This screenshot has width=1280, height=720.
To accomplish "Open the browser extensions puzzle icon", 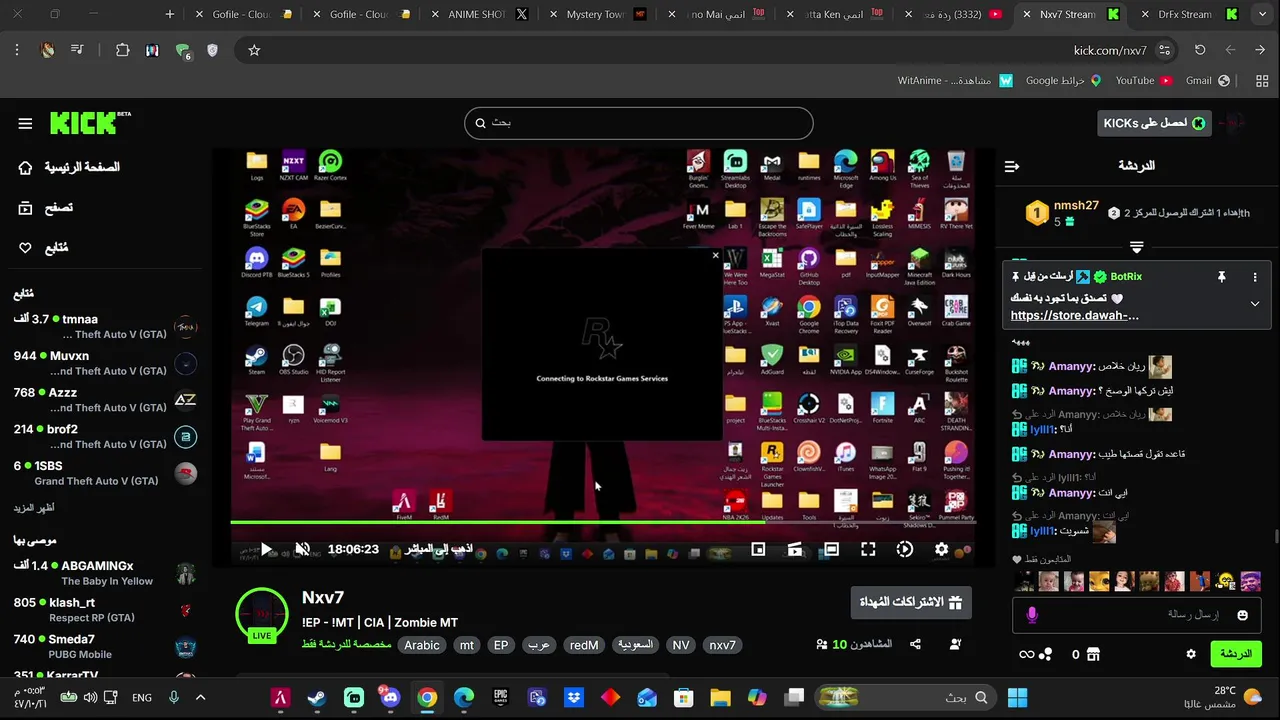I will [122, 50].
